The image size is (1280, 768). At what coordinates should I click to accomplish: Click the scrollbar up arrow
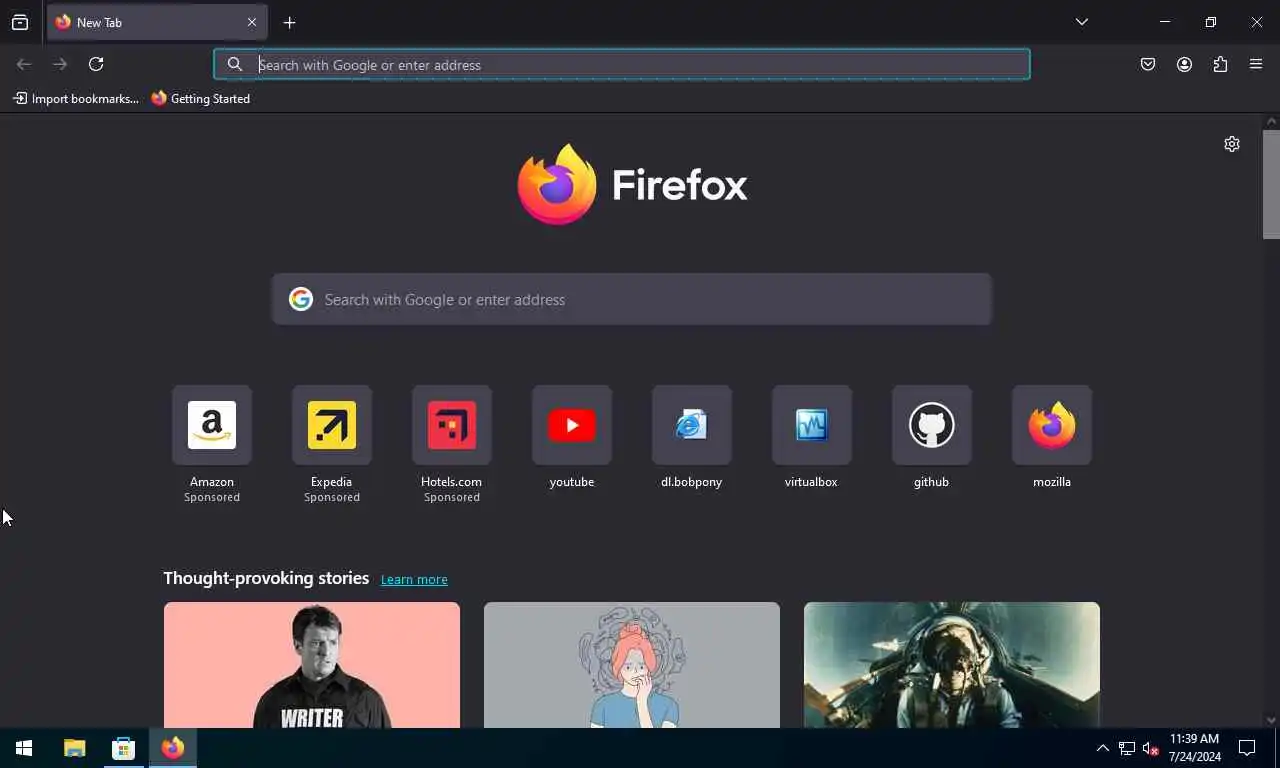click(x=1271, y=121)
